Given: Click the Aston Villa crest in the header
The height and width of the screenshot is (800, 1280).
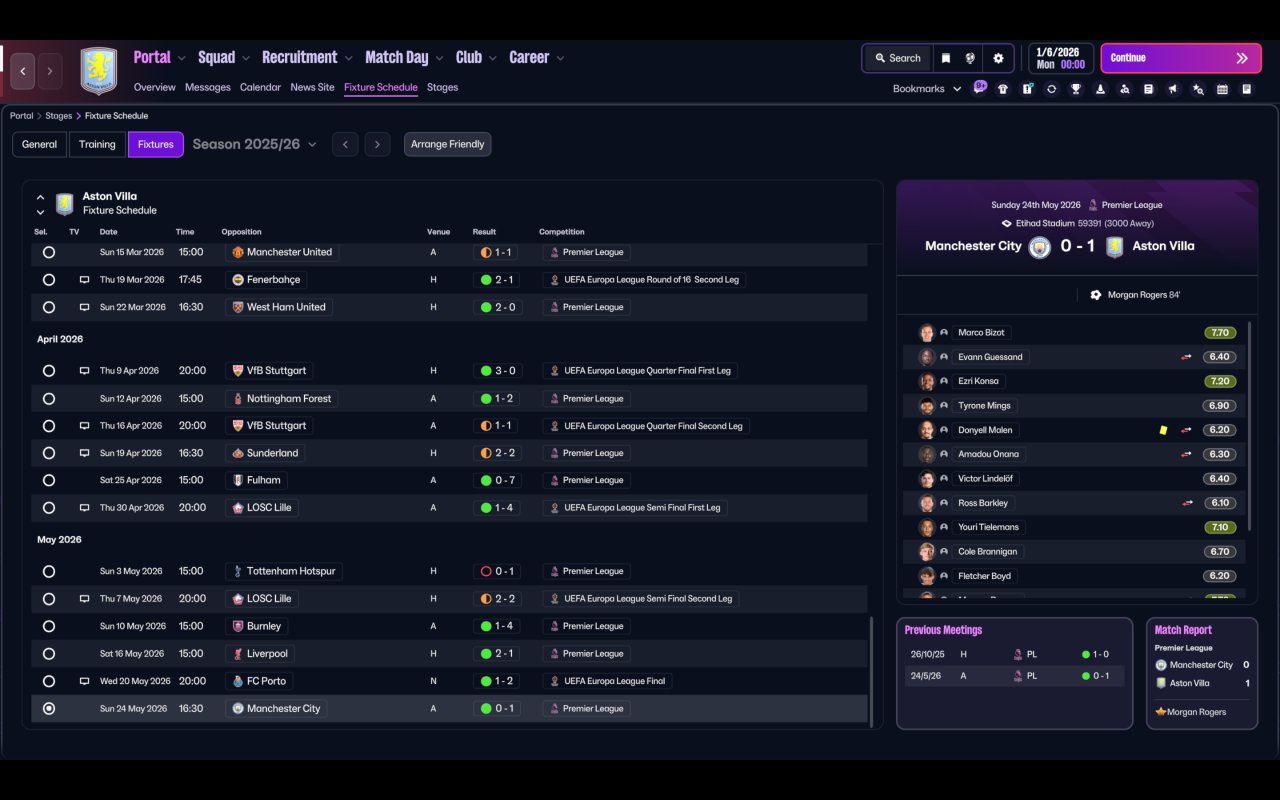Looking at the screenshot, I should [99, 71].
